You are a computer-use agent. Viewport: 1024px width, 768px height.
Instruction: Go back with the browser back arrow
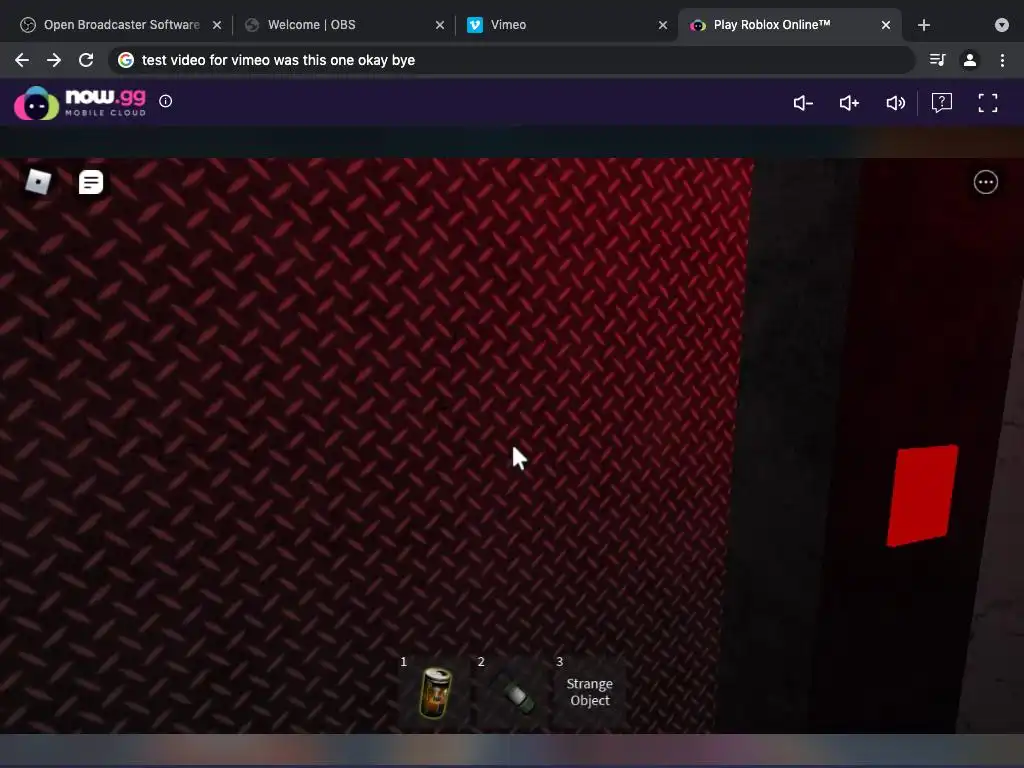(22, 60)
